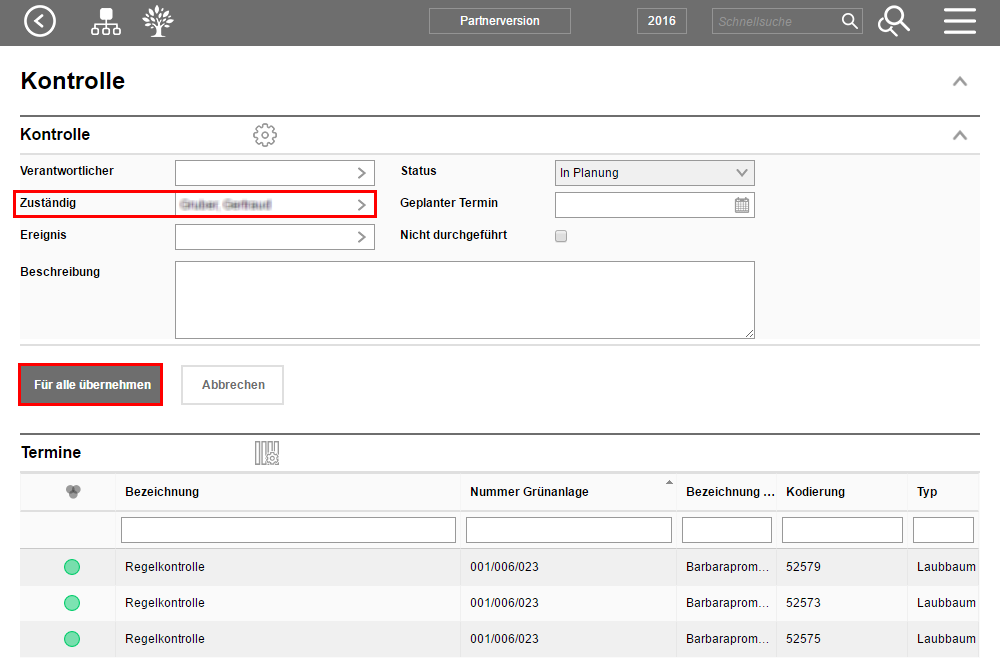Click the Schnellsuche magnifier icon

[x=849, y=21]
